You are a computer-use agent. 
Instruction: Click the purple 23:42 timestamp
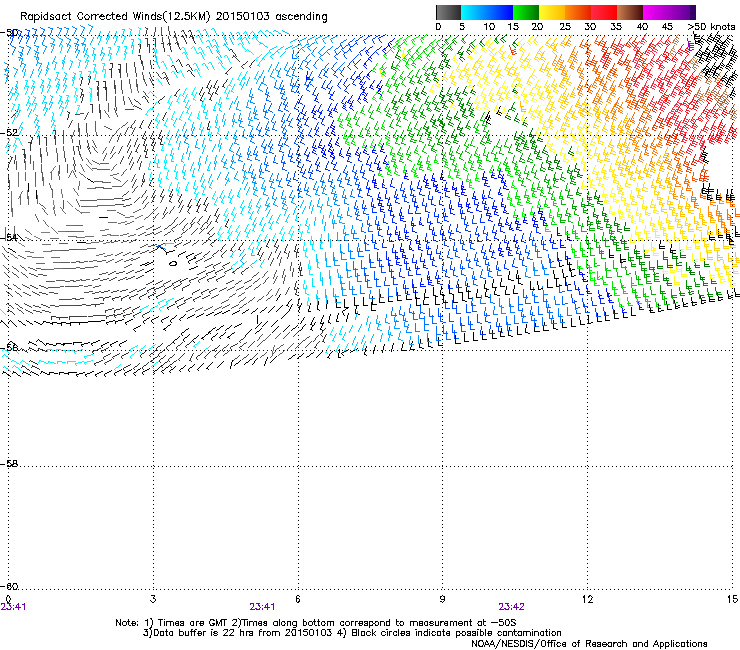(512, 607)
